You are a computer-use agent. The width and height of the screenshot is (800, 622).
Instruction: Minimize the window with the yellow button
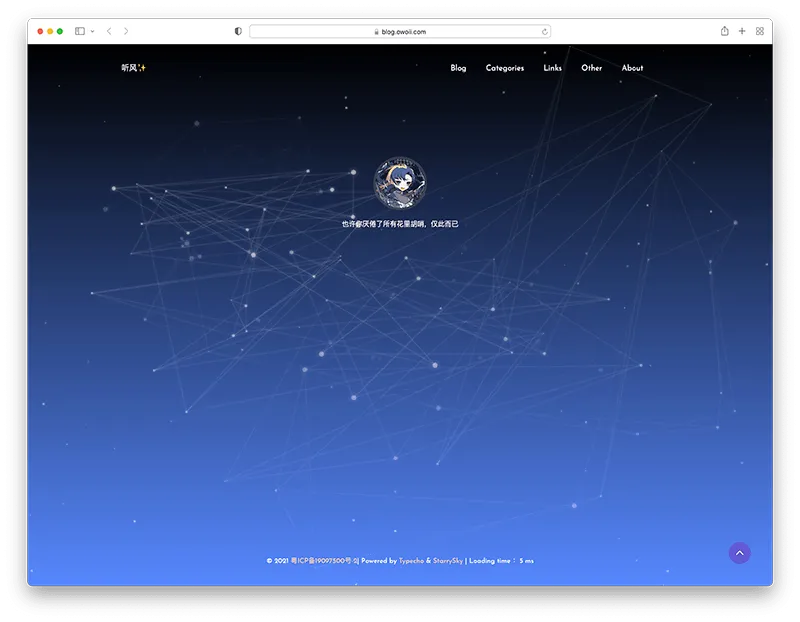point(50,32)
